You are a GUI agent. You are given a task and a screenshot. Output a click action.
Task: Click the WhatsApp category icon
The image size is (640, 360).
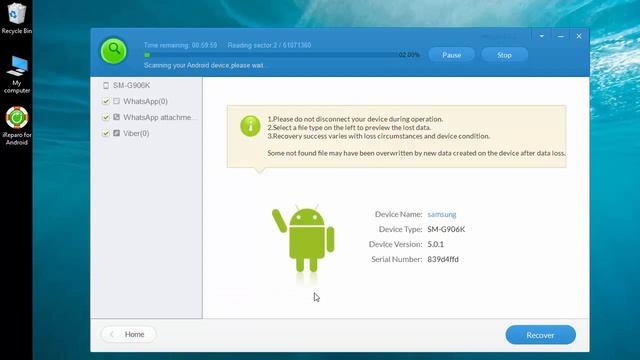[x=116, y=101]
